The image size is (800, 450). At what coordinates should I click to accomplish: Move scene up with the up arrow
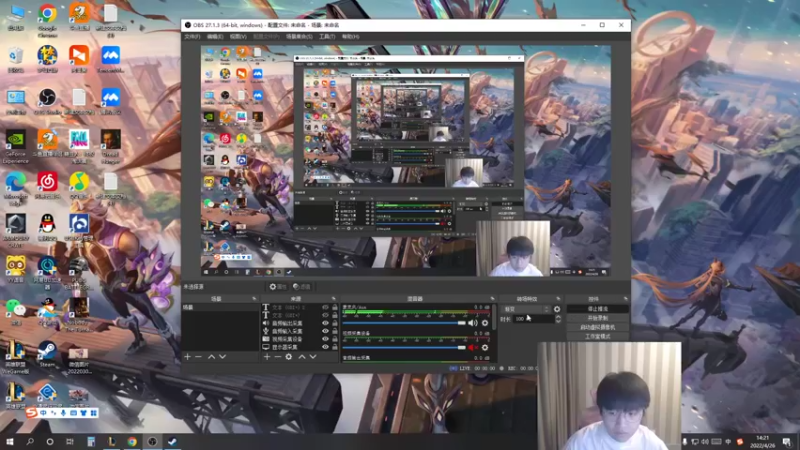211,357
